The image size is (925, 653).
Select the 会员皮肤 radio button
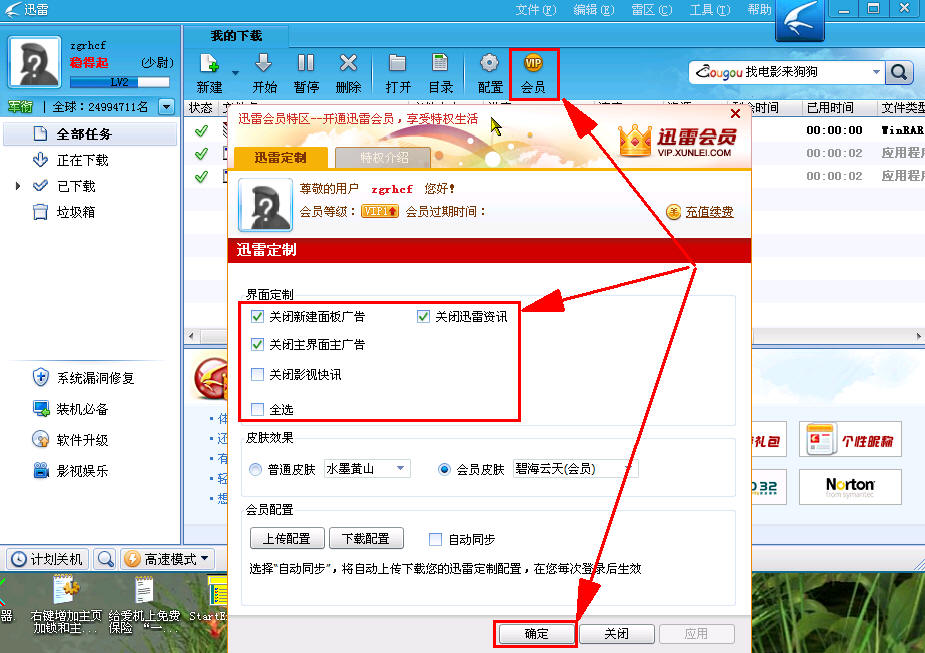[444, 470]
